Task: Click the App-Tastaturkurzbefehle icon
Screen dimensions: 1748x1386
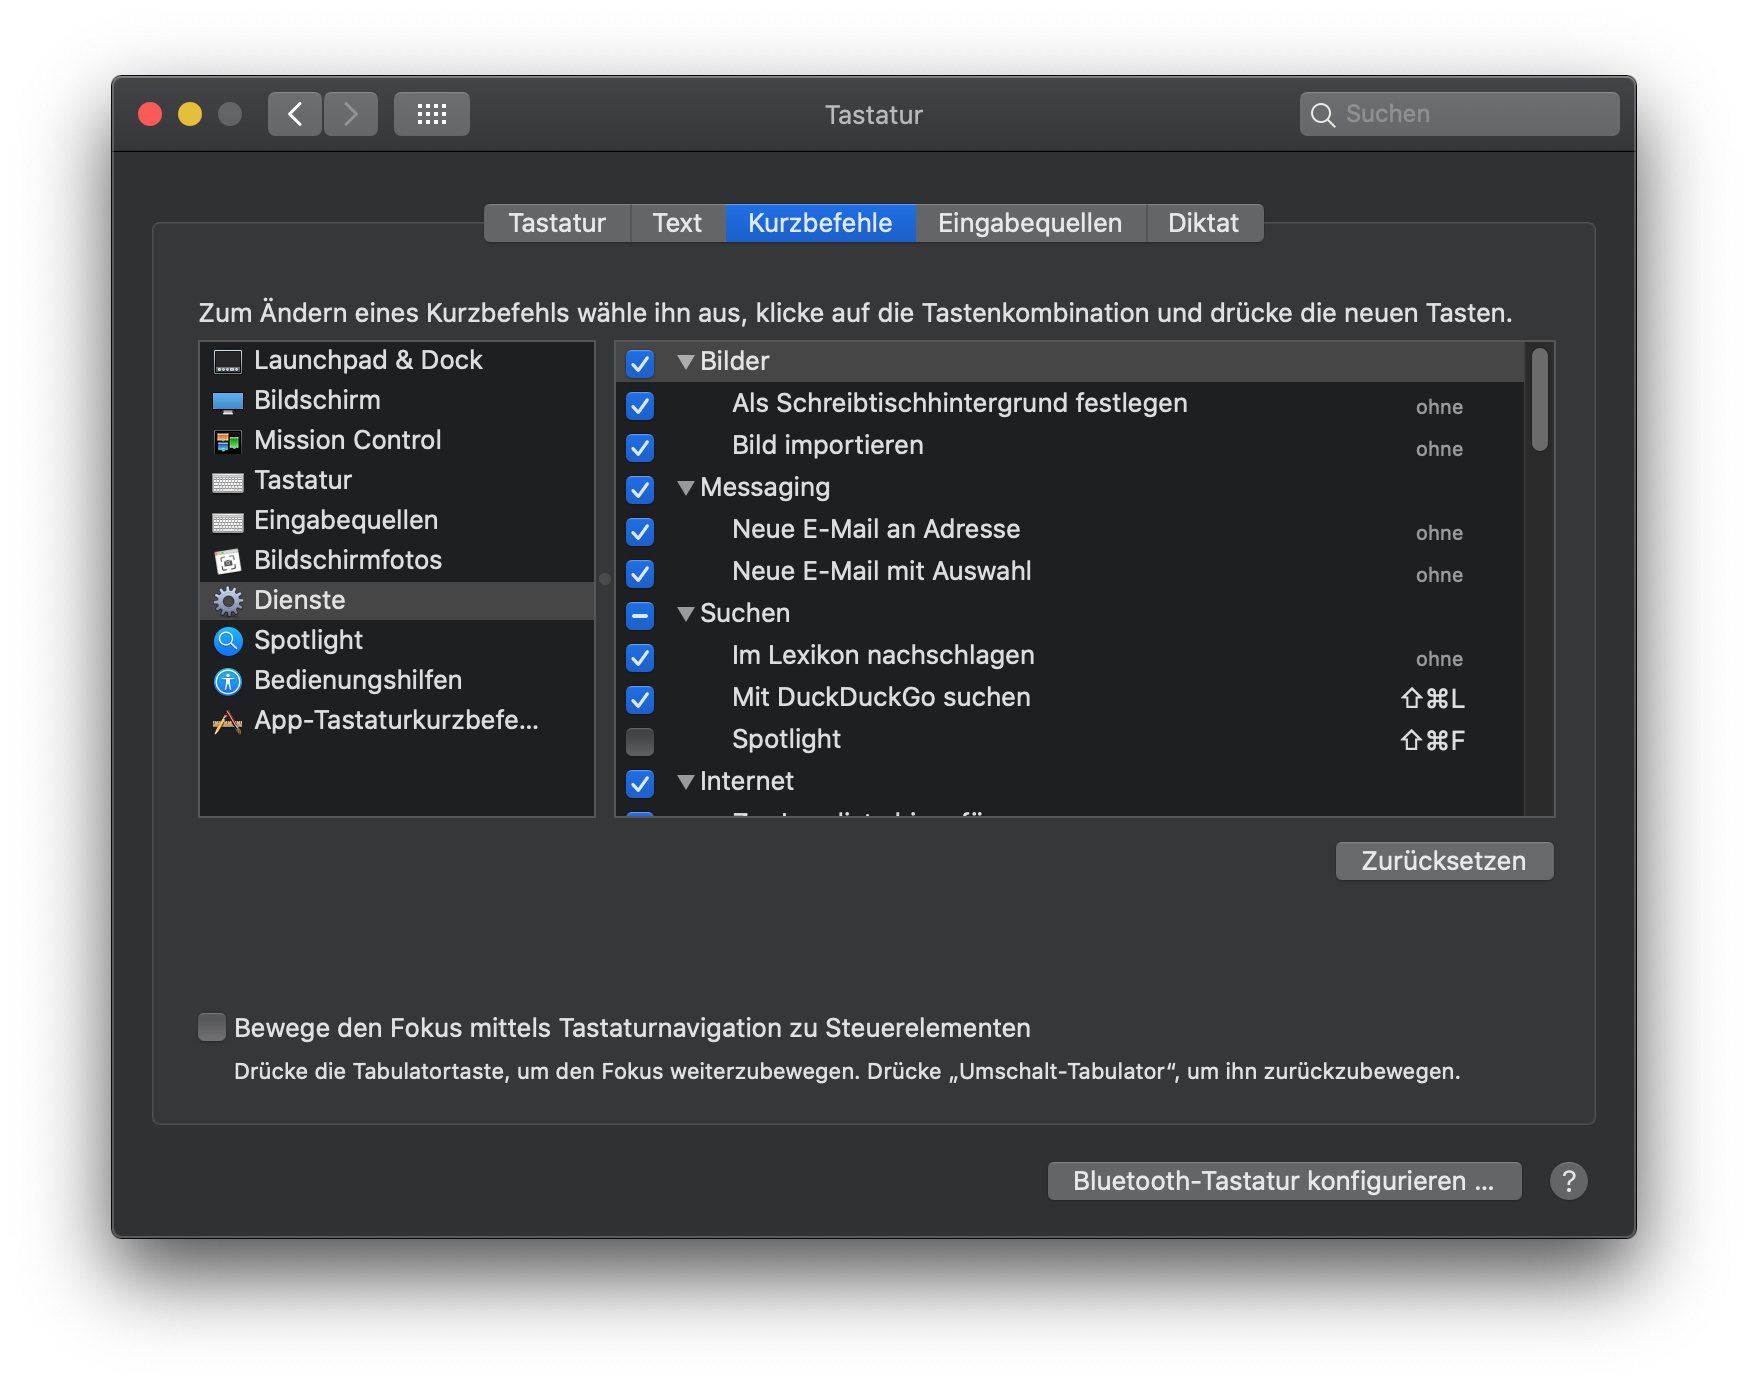Action: tap(228, 721)
